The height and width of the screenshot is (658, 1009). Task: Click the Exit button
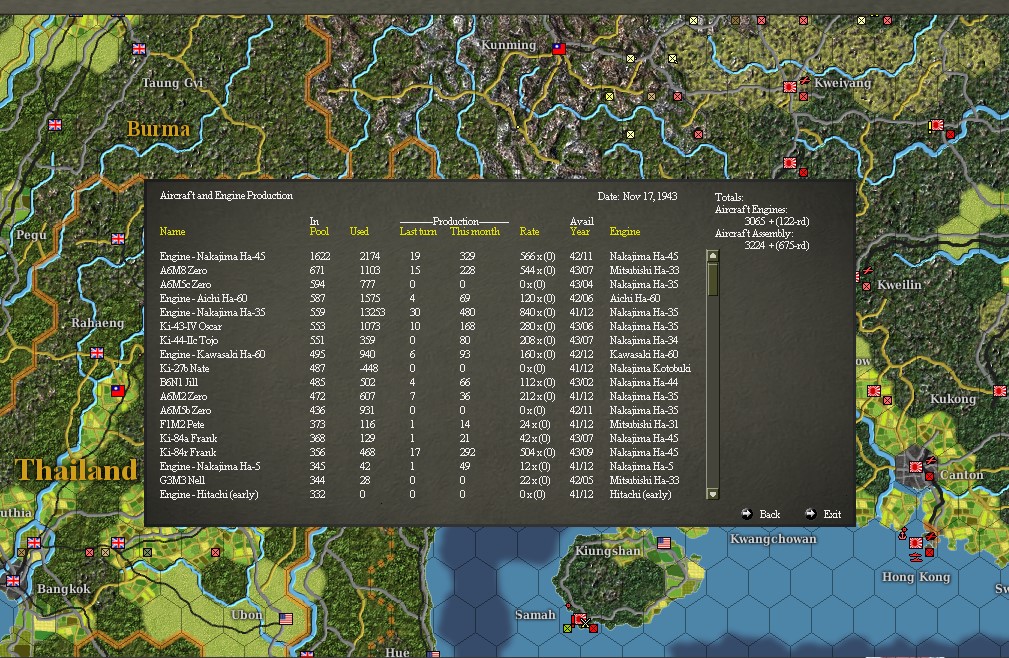[824, 514]
